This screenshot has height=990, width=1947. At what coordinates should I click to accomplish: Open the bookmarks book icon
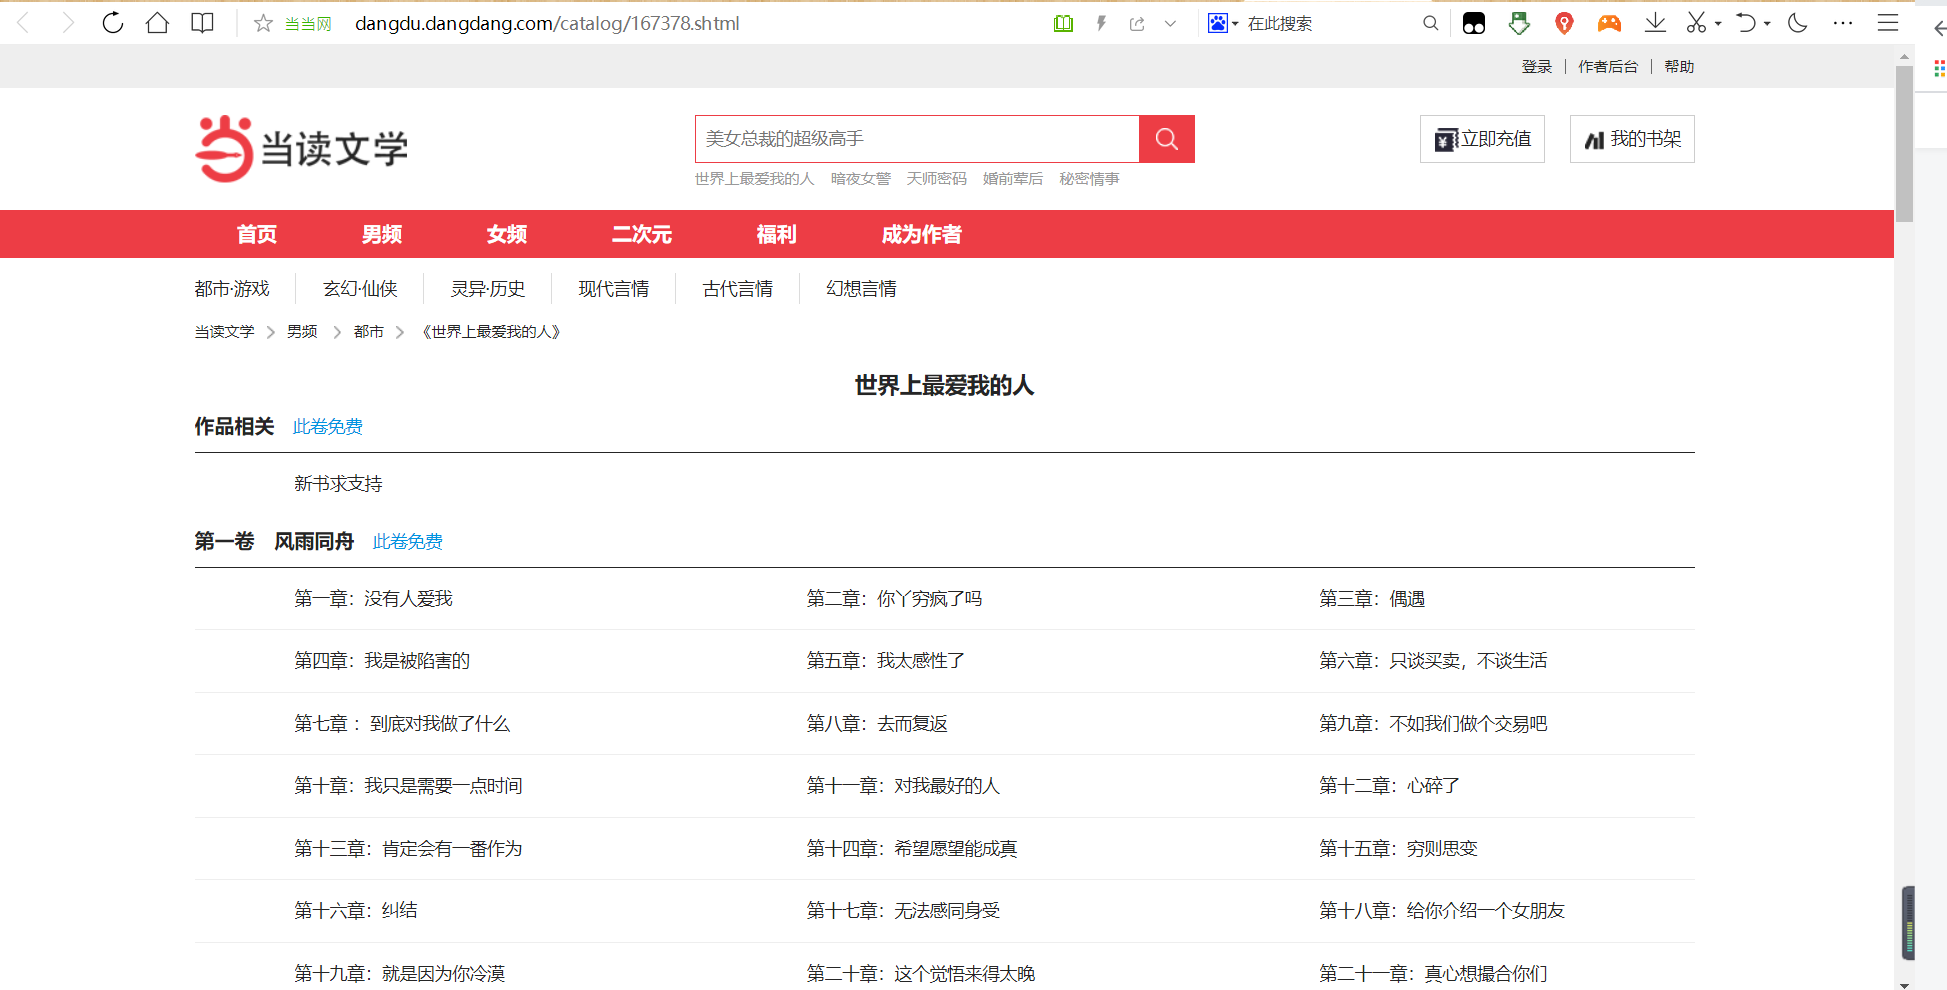(202, 23)
